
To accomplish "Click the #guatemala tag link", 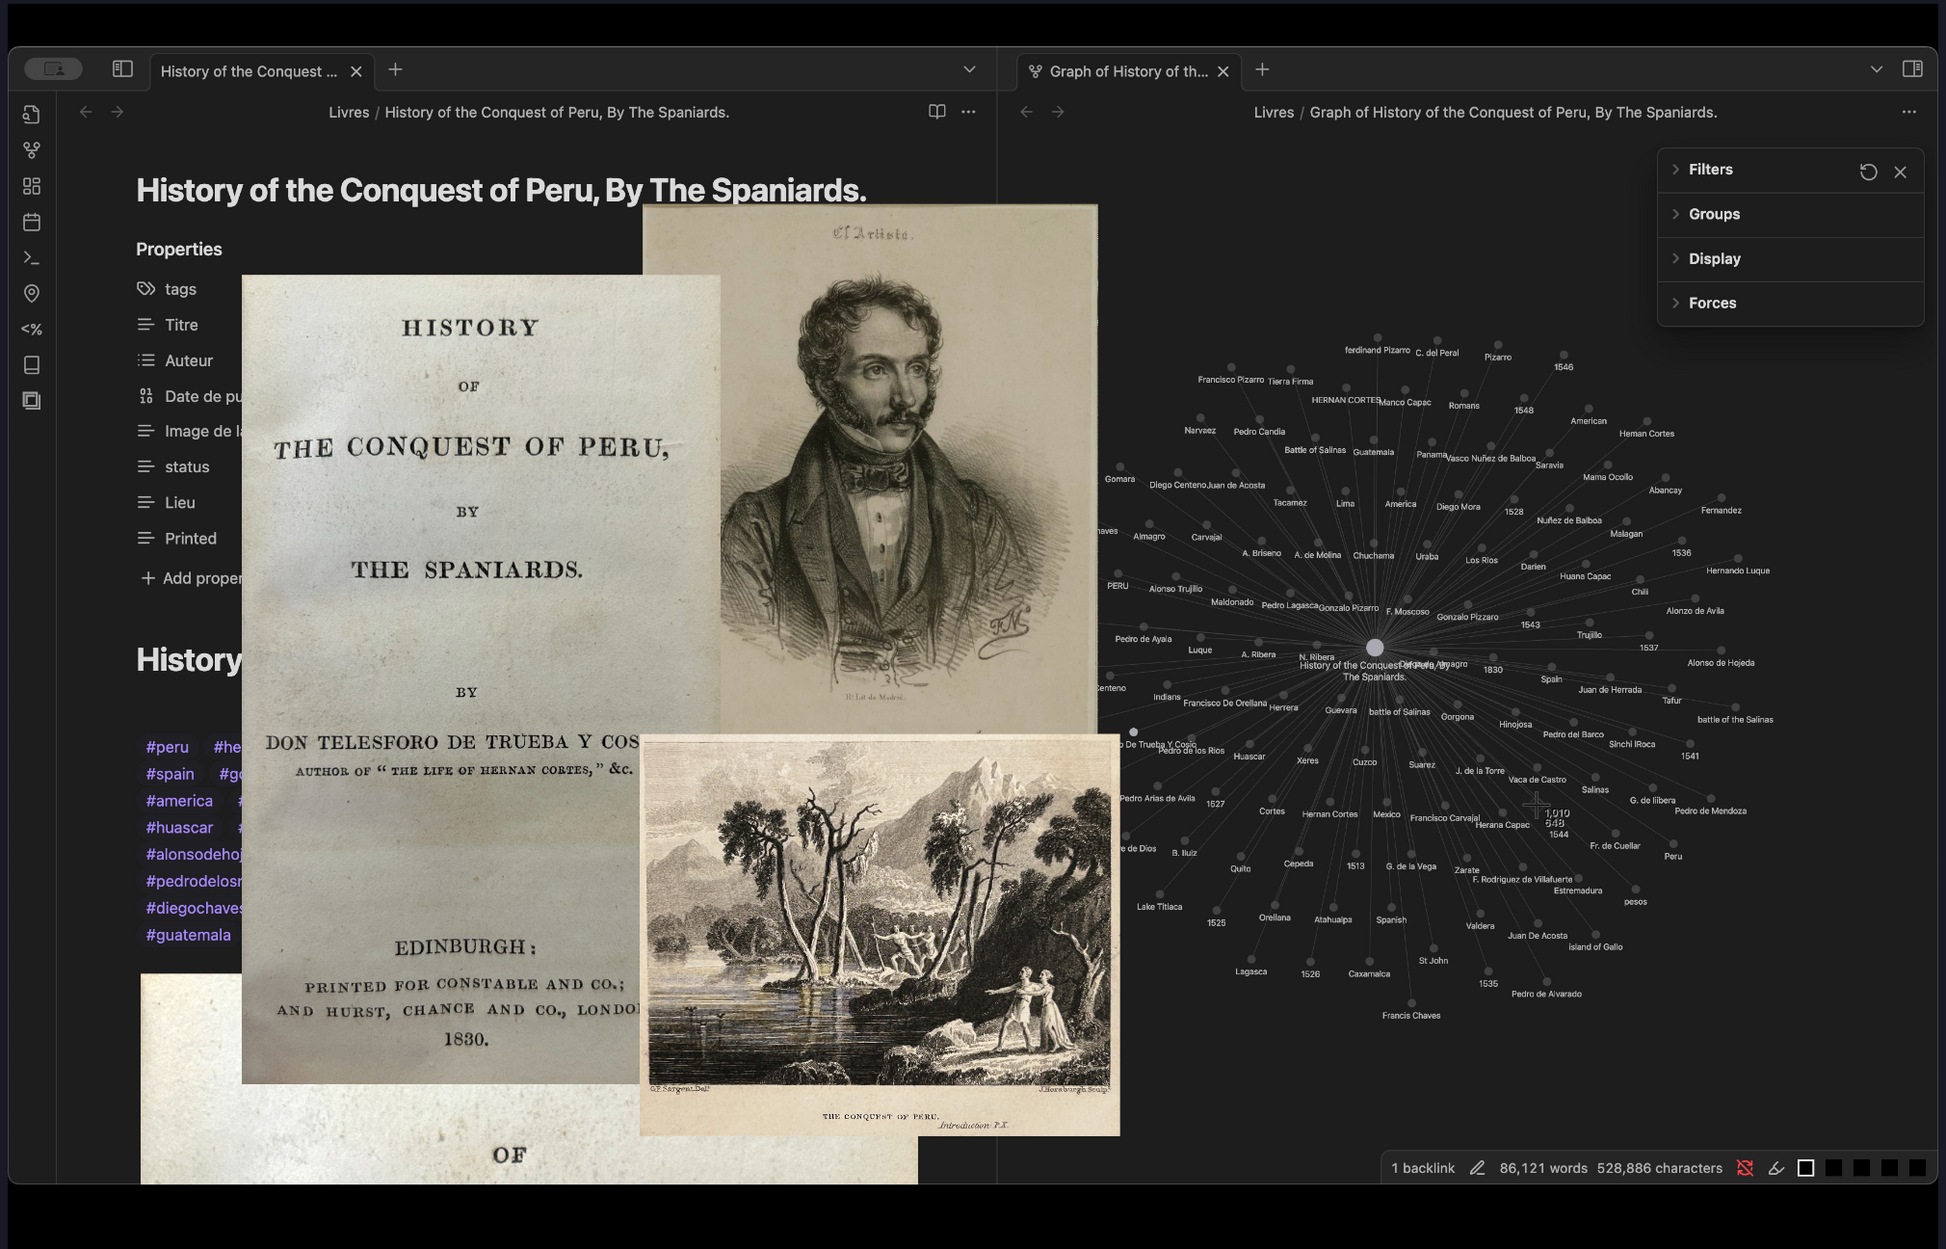I will (188, 935).
